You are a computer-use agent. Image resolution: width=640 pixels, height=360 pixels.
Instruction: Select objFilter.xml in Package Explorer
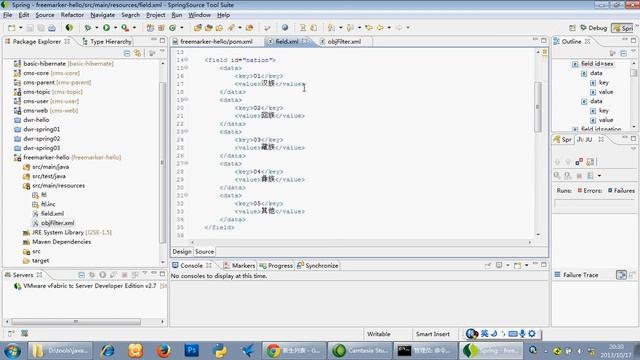click(x=53, y=223)
